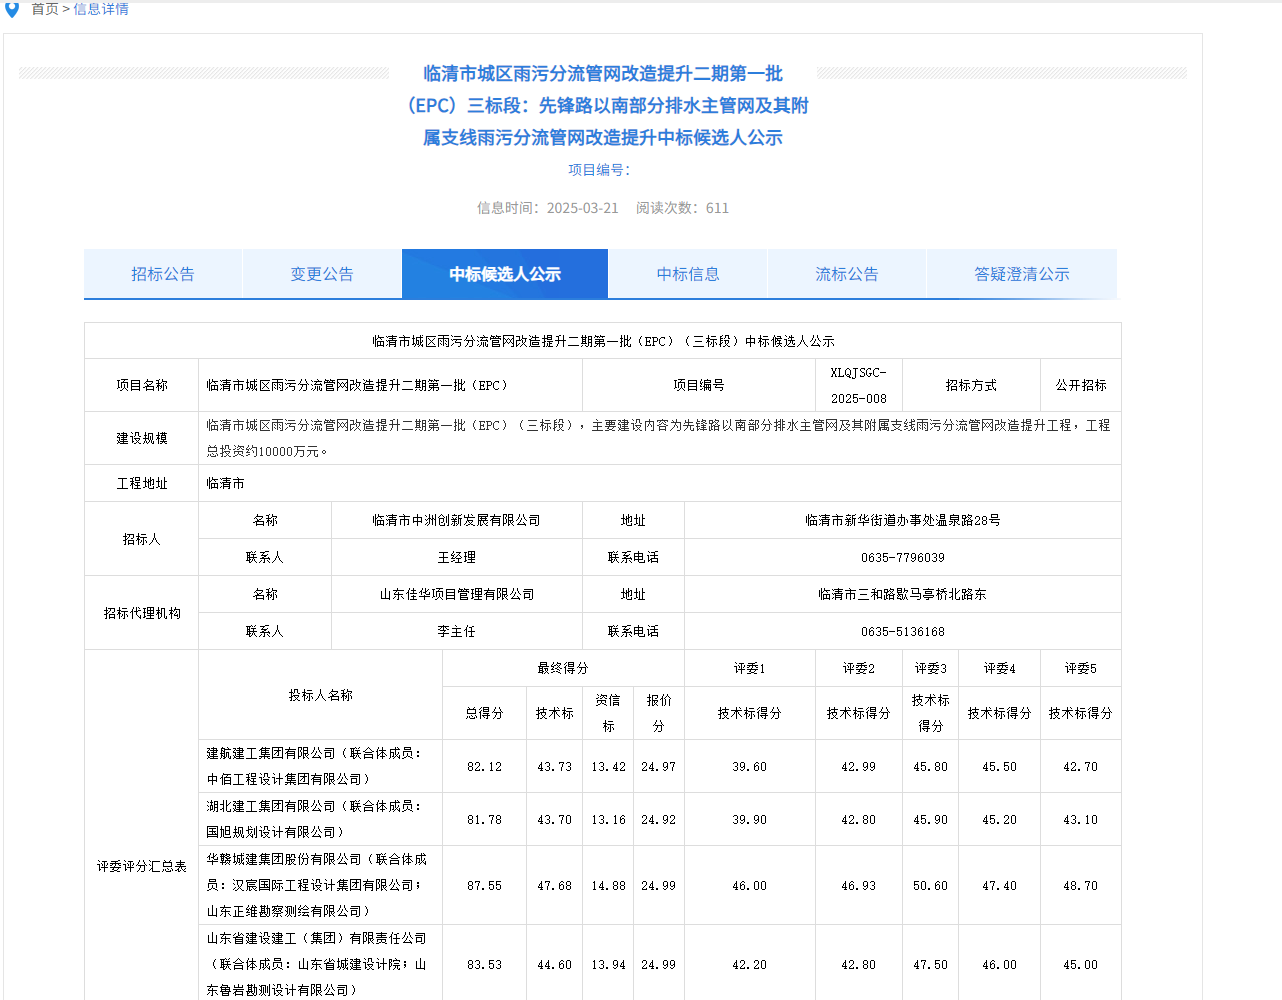Click the 评委评分汇总表 label cell
This screenshot has height=1000, width=1282.
pyautogui.click(x=142, y=866)
